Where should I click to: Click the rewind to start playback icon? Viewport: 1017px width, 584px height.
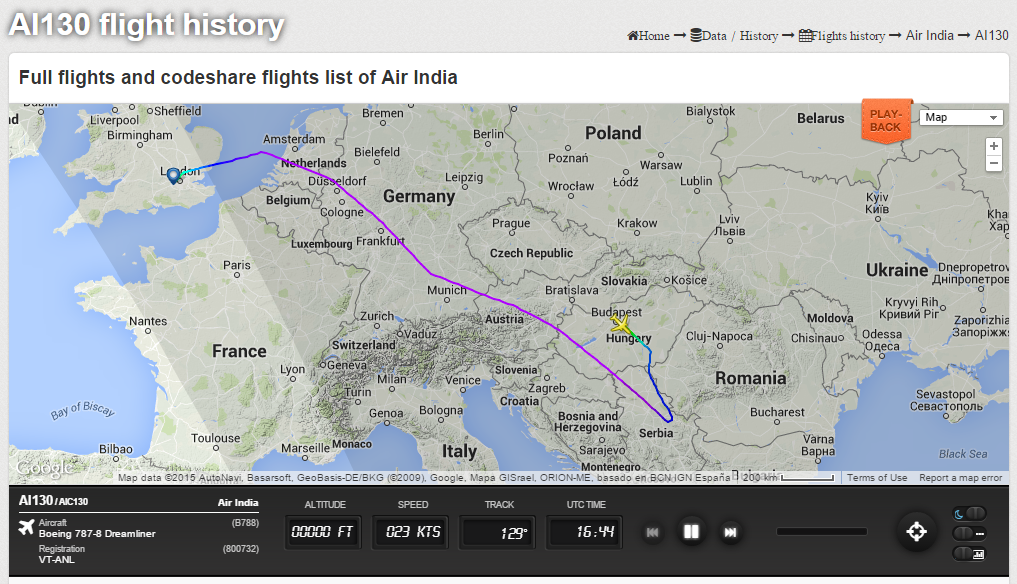tap(652, 531)
